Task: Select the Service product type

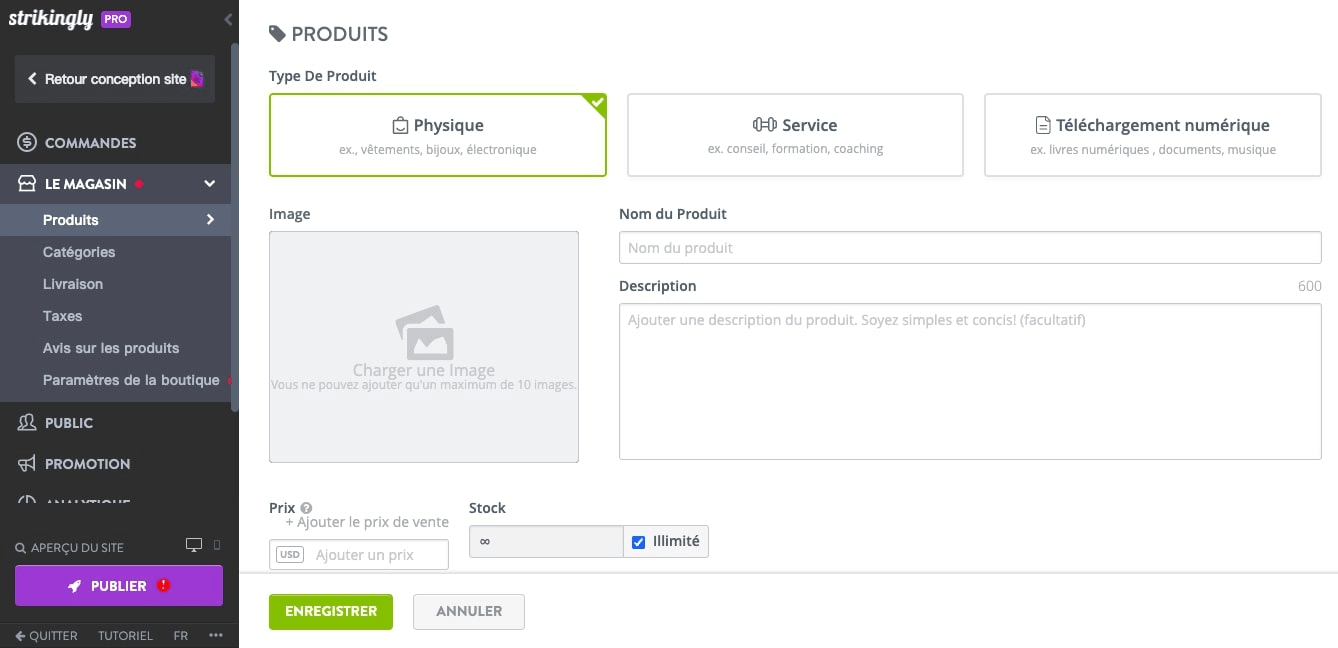Action: [x=795, y=135]
